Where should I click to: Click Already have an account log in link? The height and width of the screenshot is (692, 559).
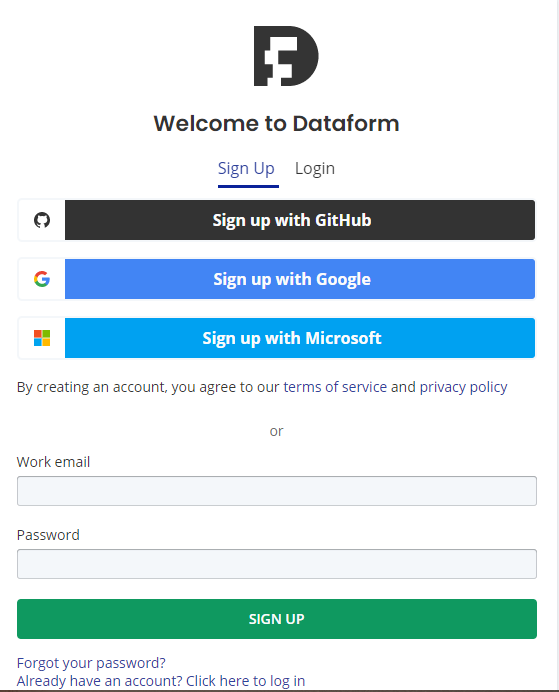point(161,681)
